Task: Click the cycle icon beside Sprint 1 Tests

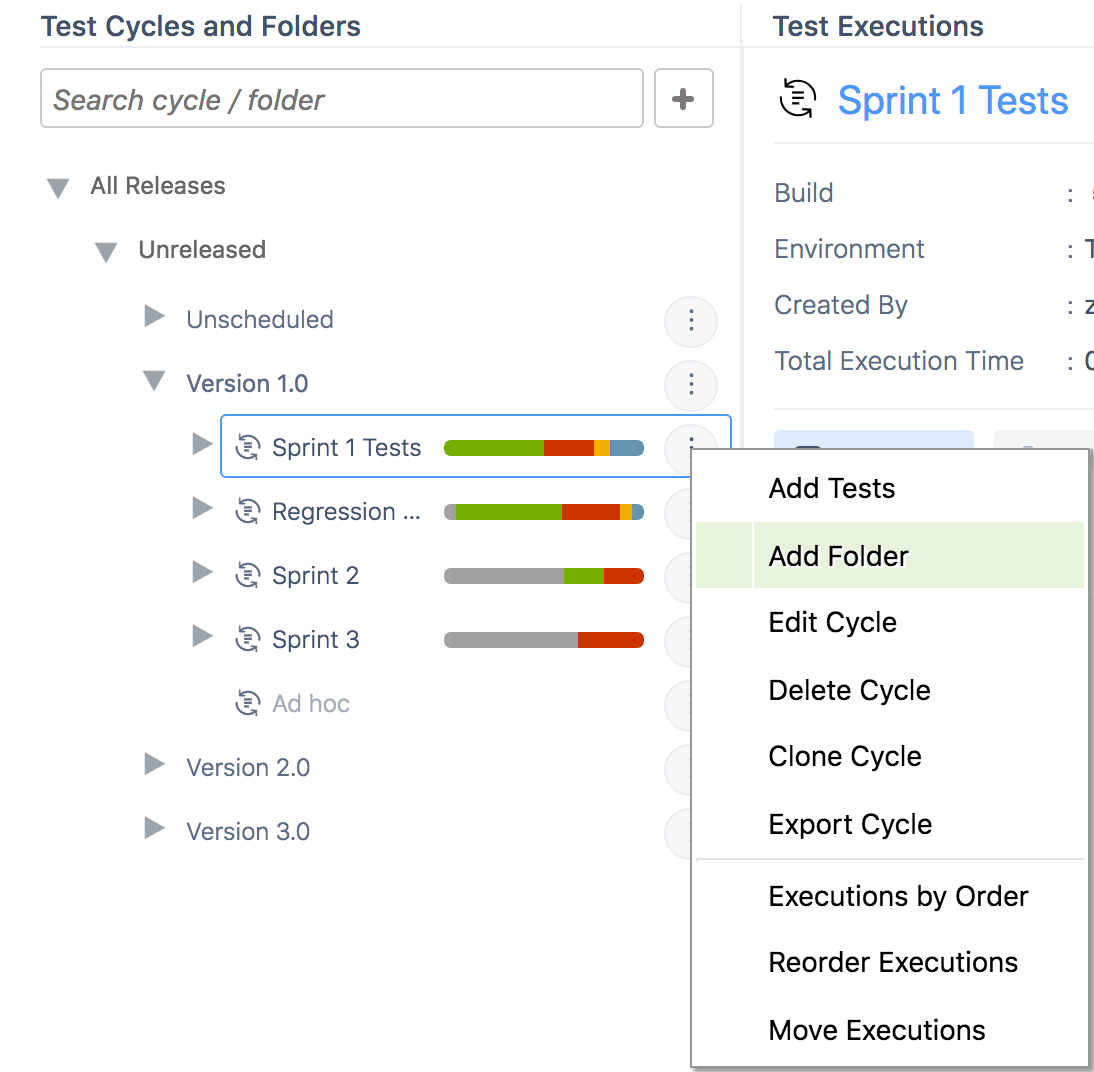Action: (x=248, y=447)
